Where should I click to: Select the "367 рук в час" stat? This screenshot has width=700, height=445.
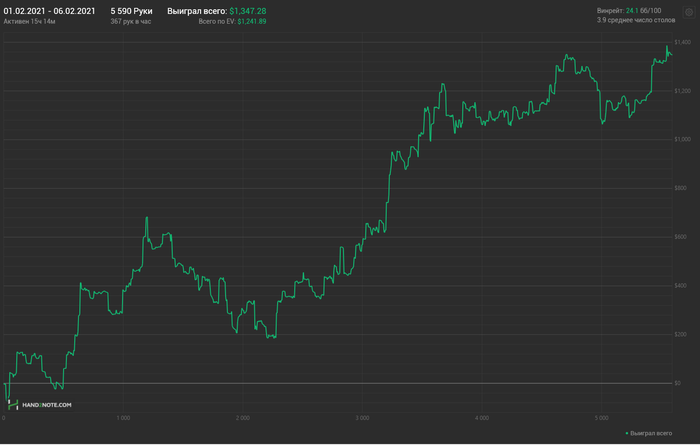tap(131, 21)
